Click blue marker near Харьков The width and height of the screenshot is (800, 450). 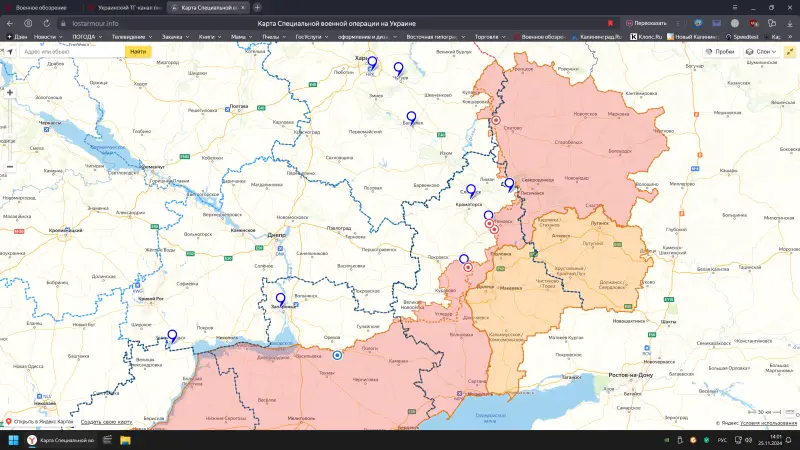coord(371,63)
